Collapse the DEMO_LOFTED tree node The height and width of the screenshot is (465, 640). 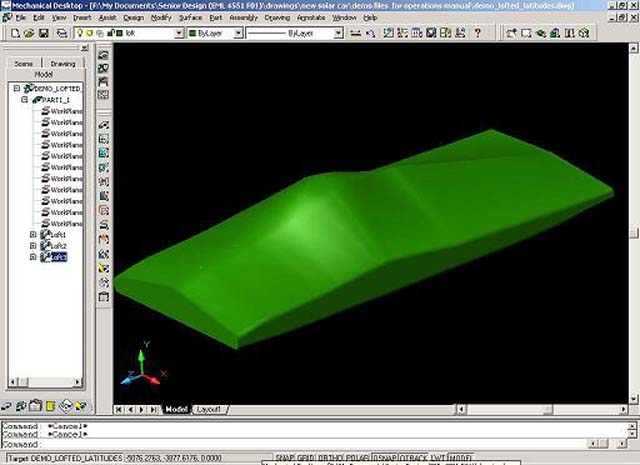pyautogui.click(x=16, y=88)
